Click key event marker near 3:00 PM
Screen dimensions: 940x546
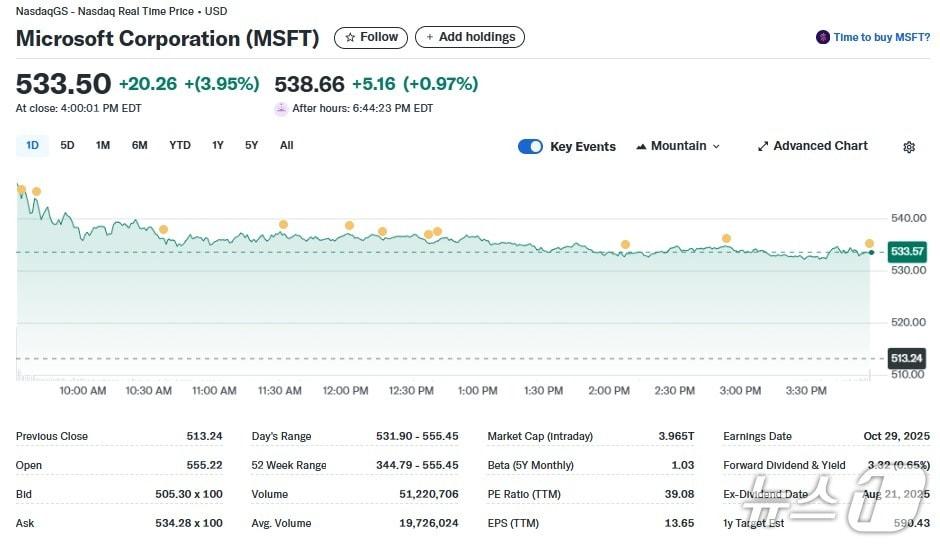726,238
